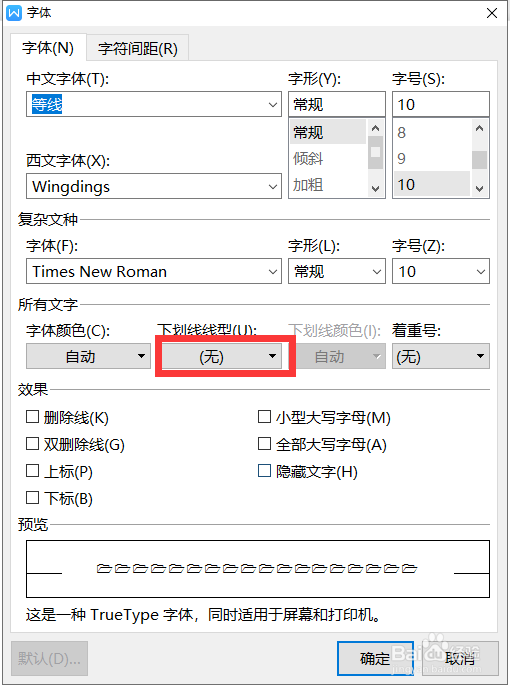
Task: Click up arrow of 字形 list scrollbar
Action: point(375,128)
